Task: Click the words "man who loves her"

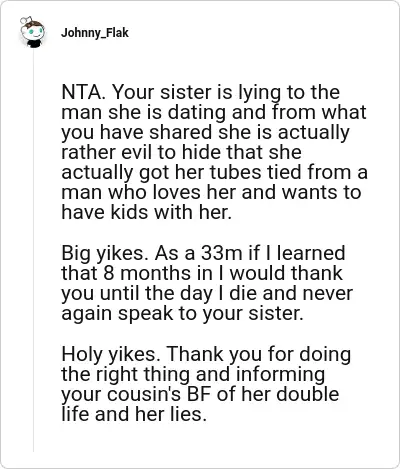Action: [x=149, y=193]
